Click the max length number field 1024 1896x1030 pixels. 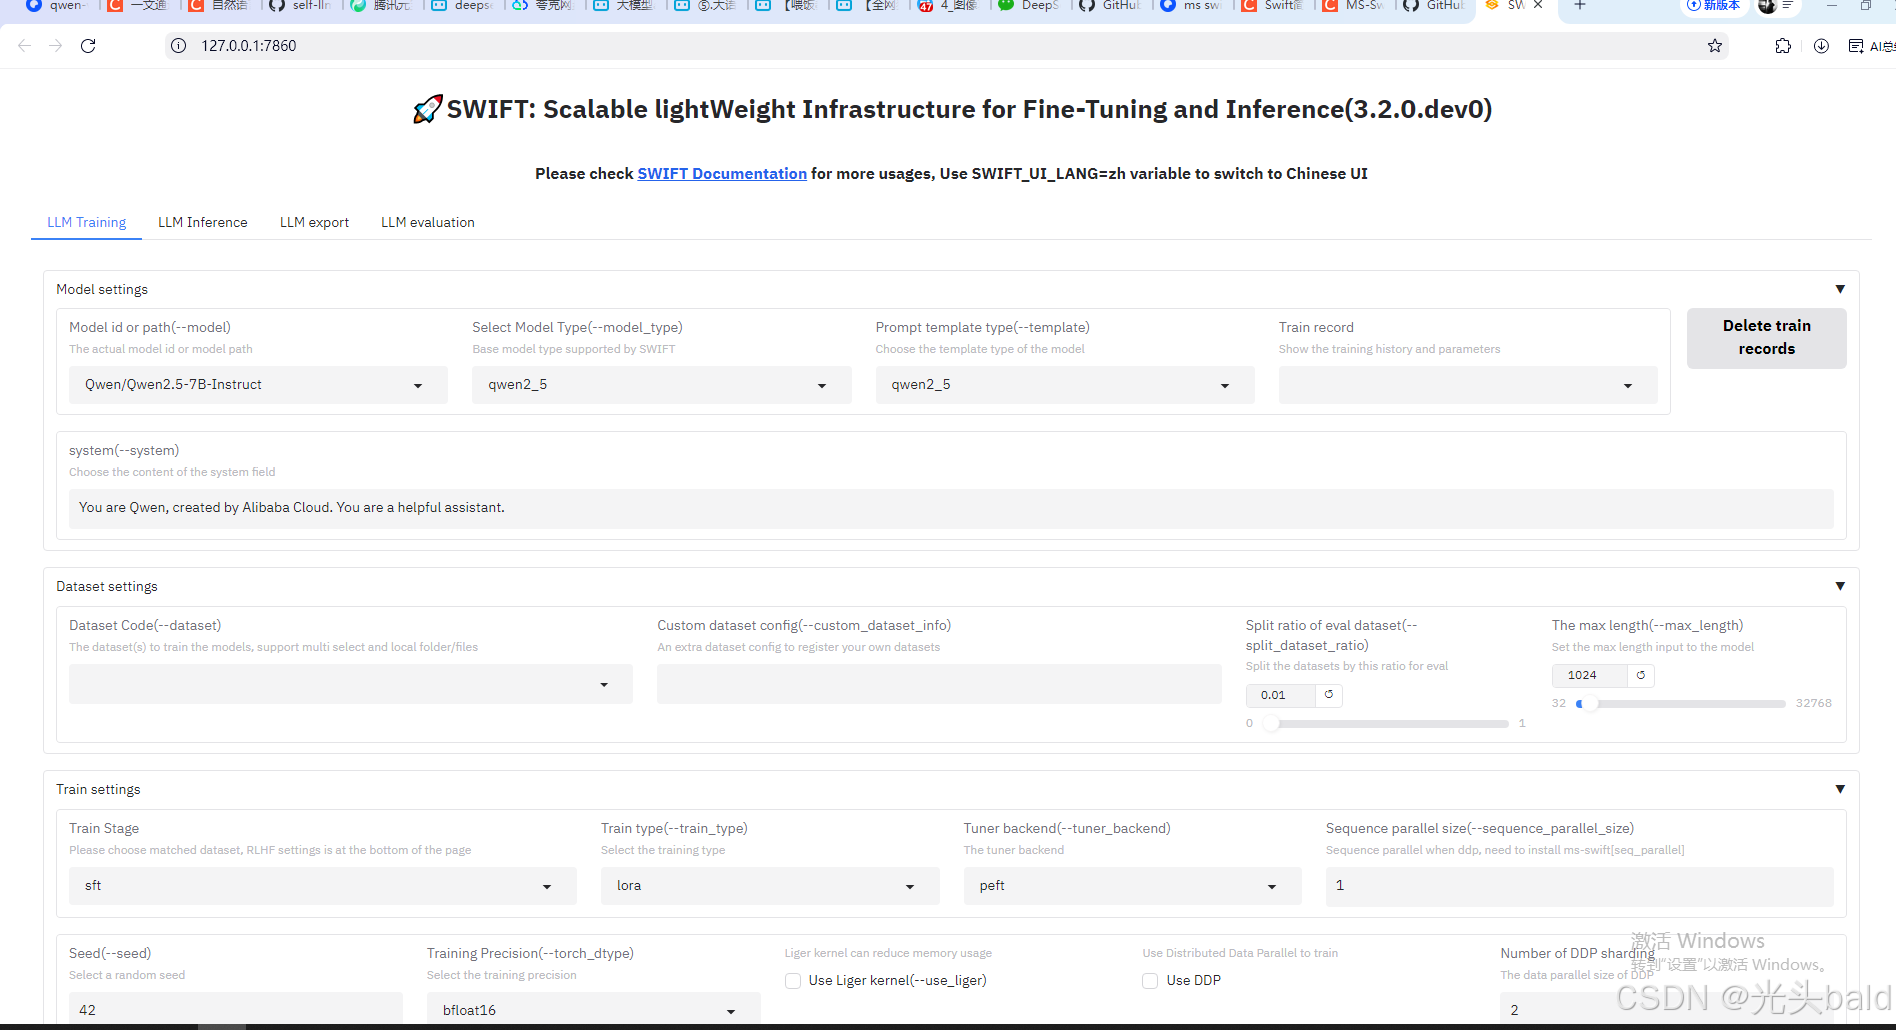tap(1589, 676)
